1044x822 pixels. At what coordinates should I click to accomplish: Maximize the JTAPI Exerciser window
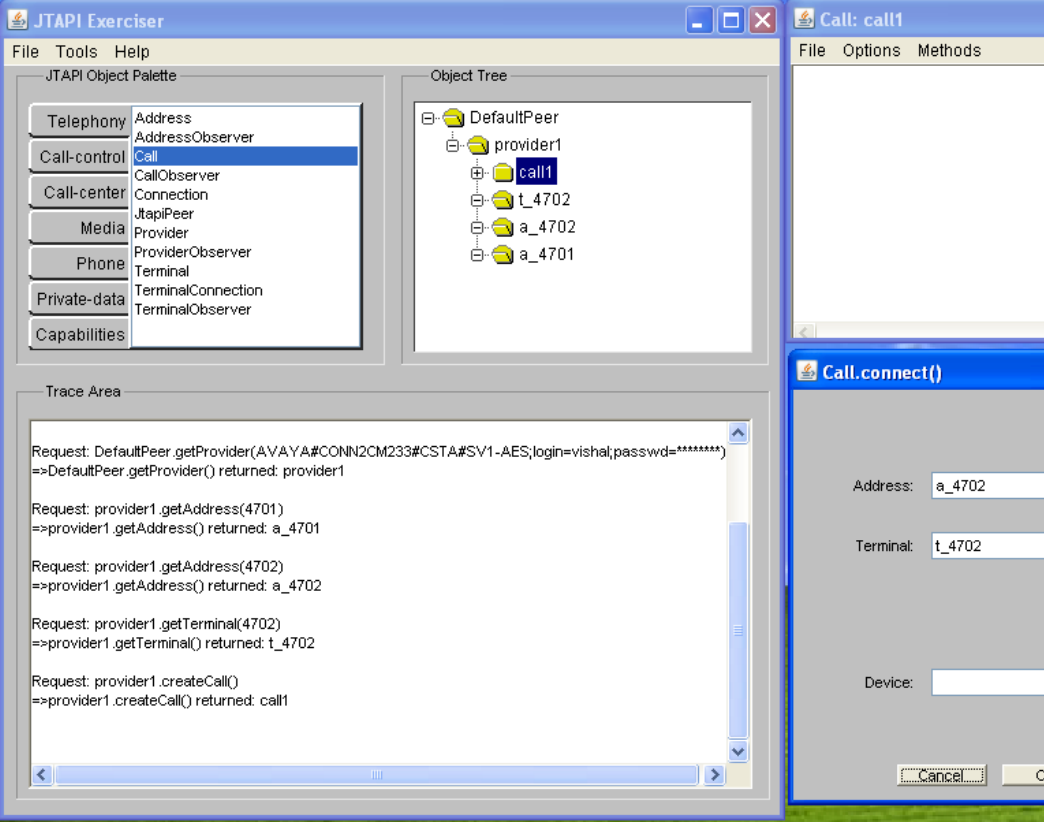tap(731, 21)
